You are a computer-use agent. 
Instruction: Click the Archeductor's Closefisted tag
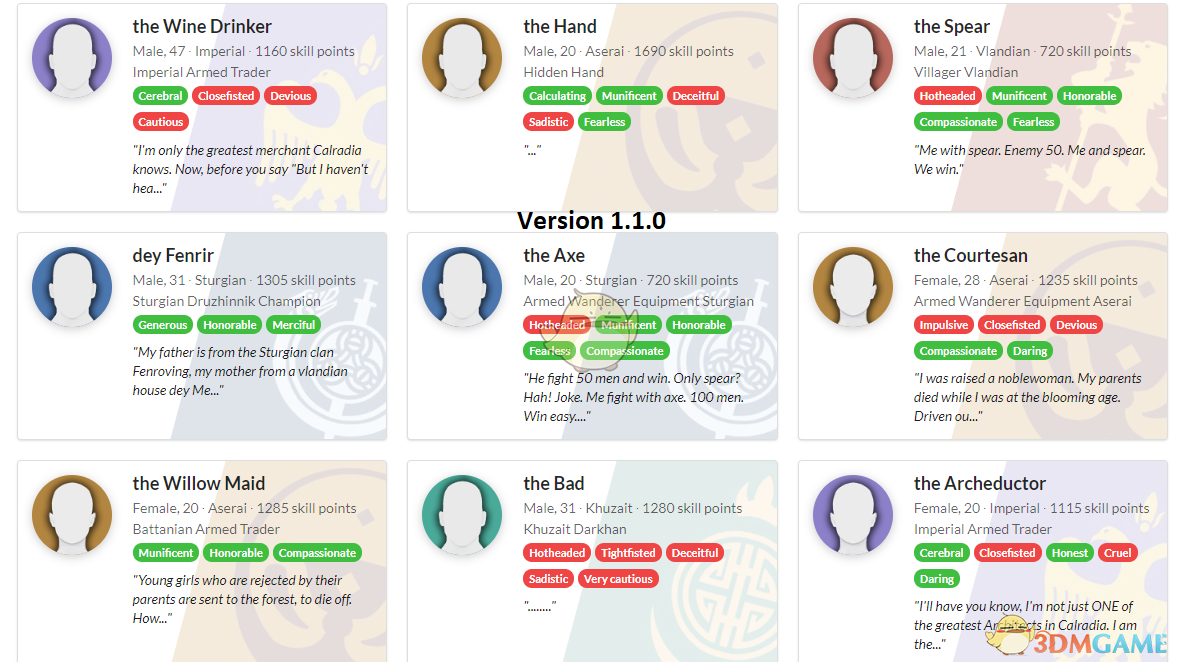tap(1007, 553)
